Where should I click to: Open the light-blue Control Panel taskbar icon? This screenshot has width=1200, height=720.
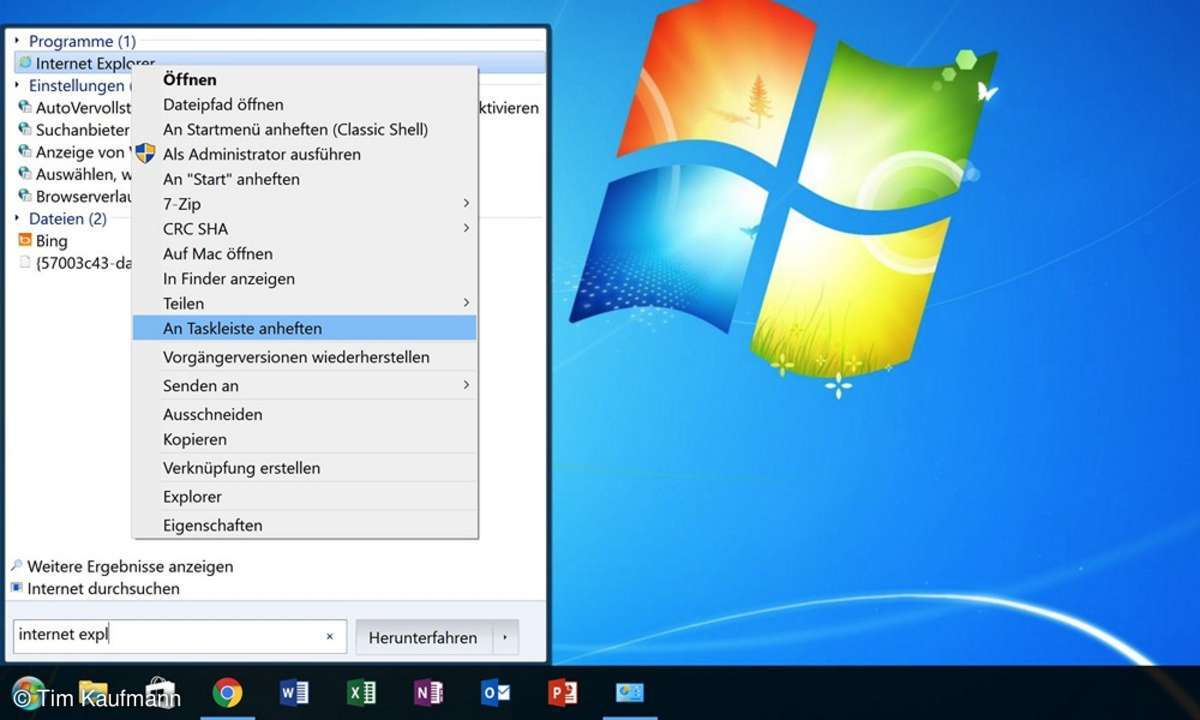tap(630, 692)
